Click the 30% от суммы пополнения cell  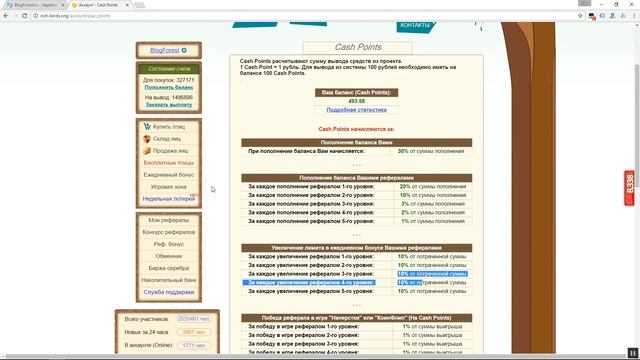(431, 151)
